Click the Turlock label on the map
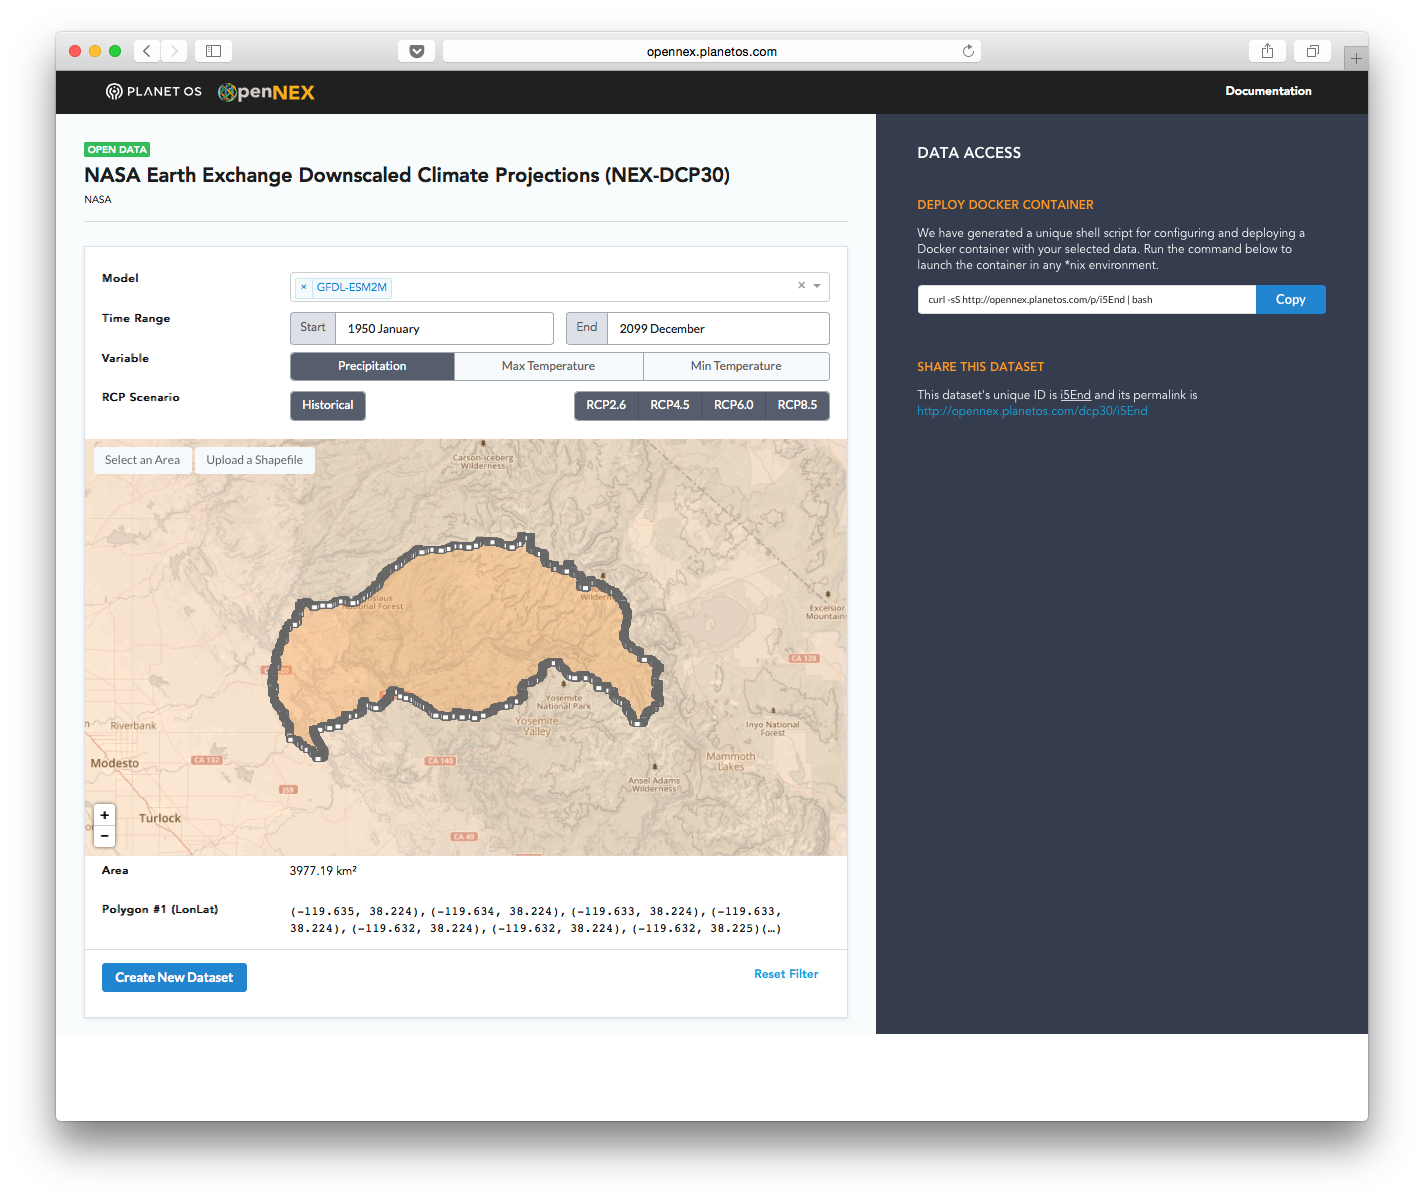The image size is (1424, 1201). (x=160, y=818)
